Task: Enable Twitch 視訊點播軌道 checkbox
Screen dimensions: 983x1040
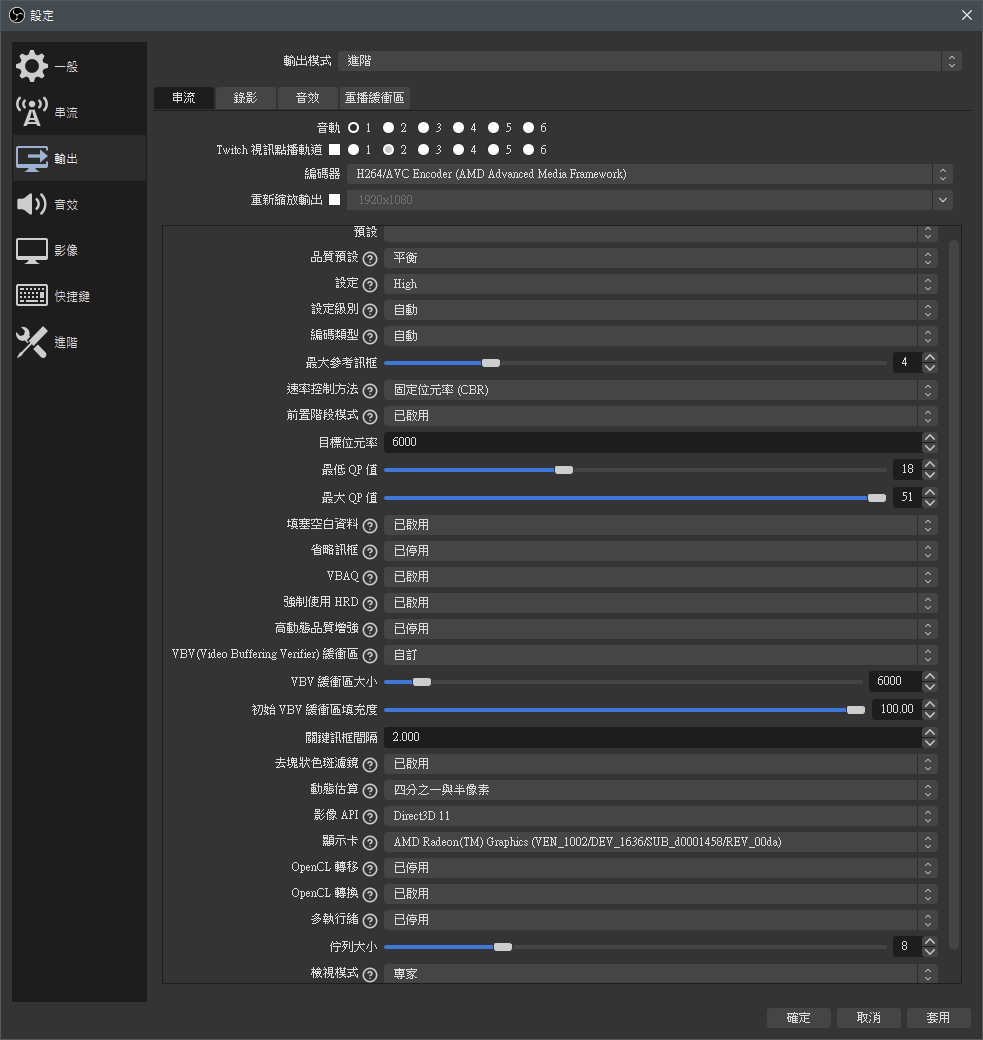Action: coord(335,149)
